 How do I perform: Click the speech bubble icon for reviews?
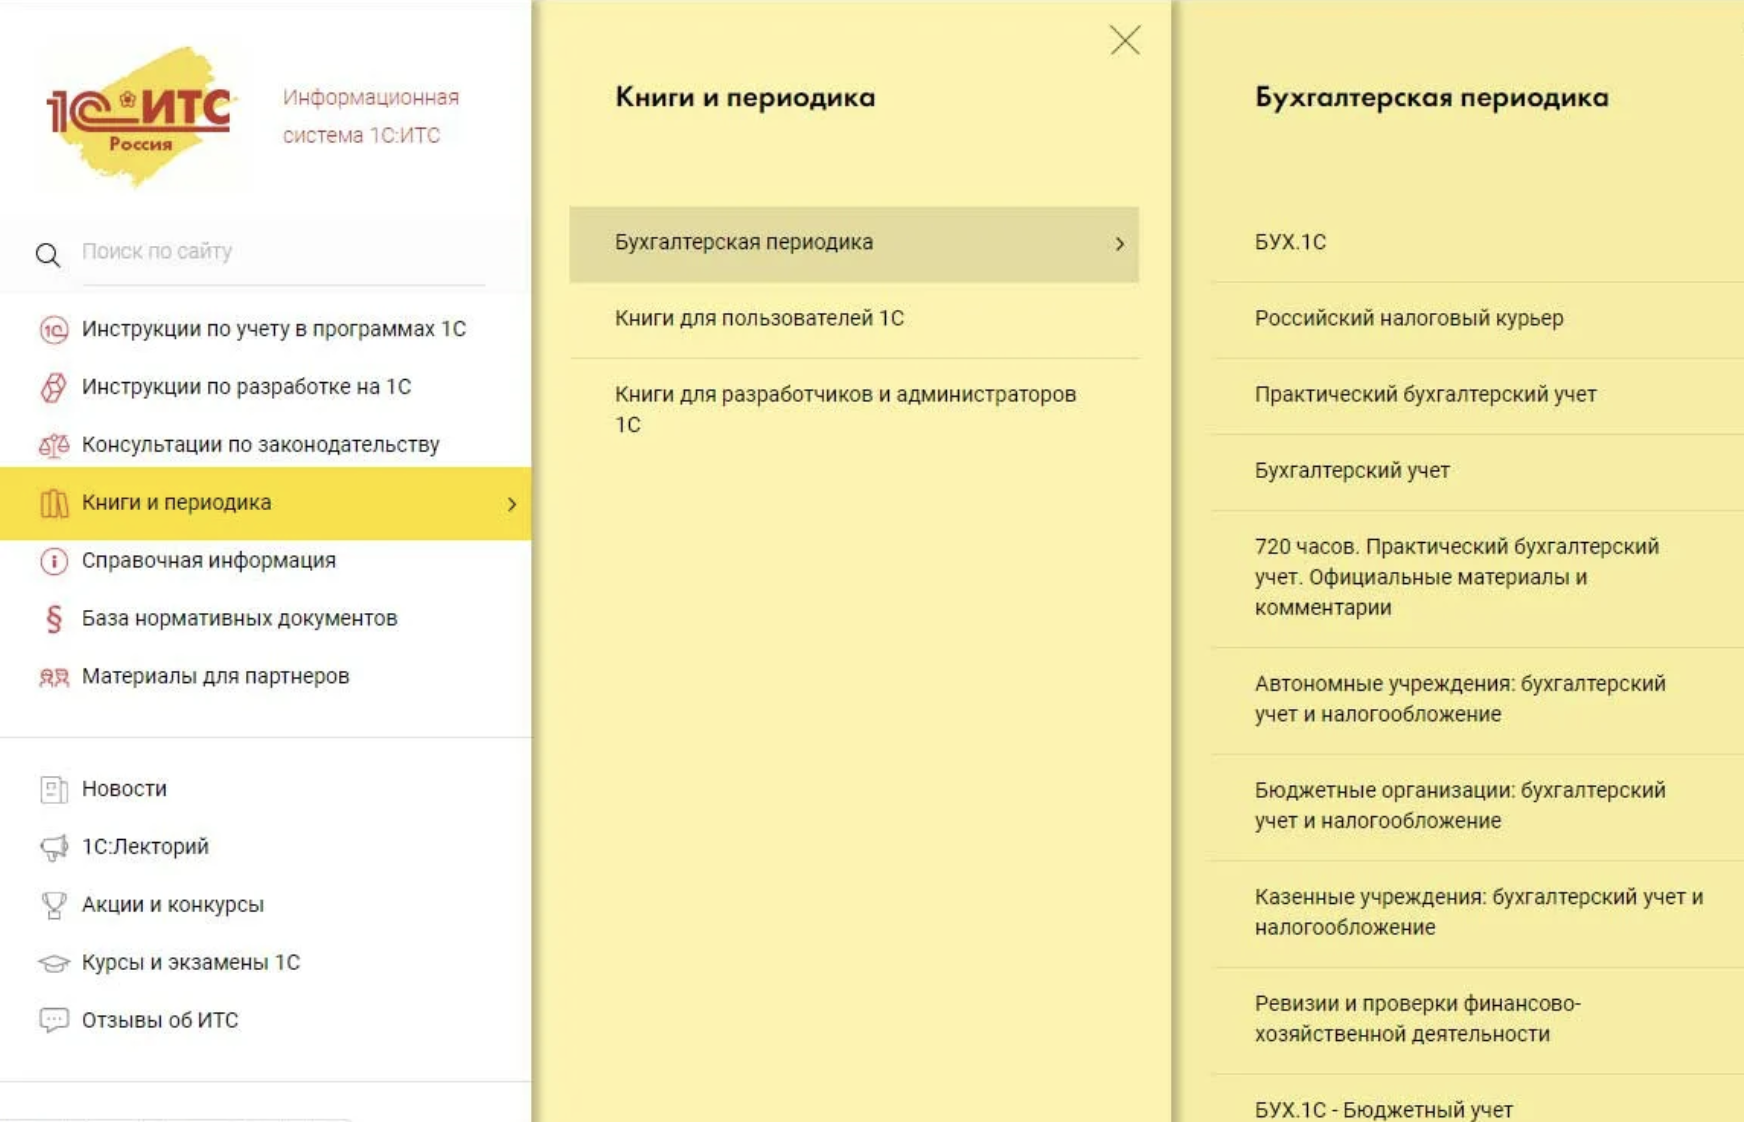(x=53, y=1020)
